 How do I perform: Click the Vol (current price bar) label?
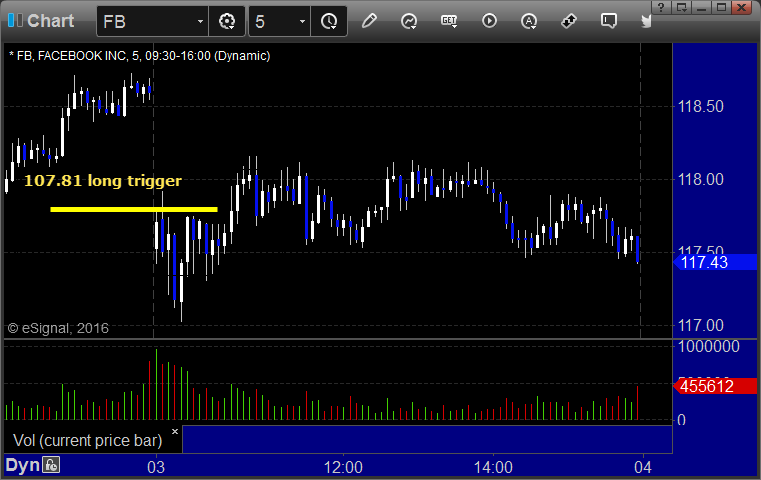87,440
